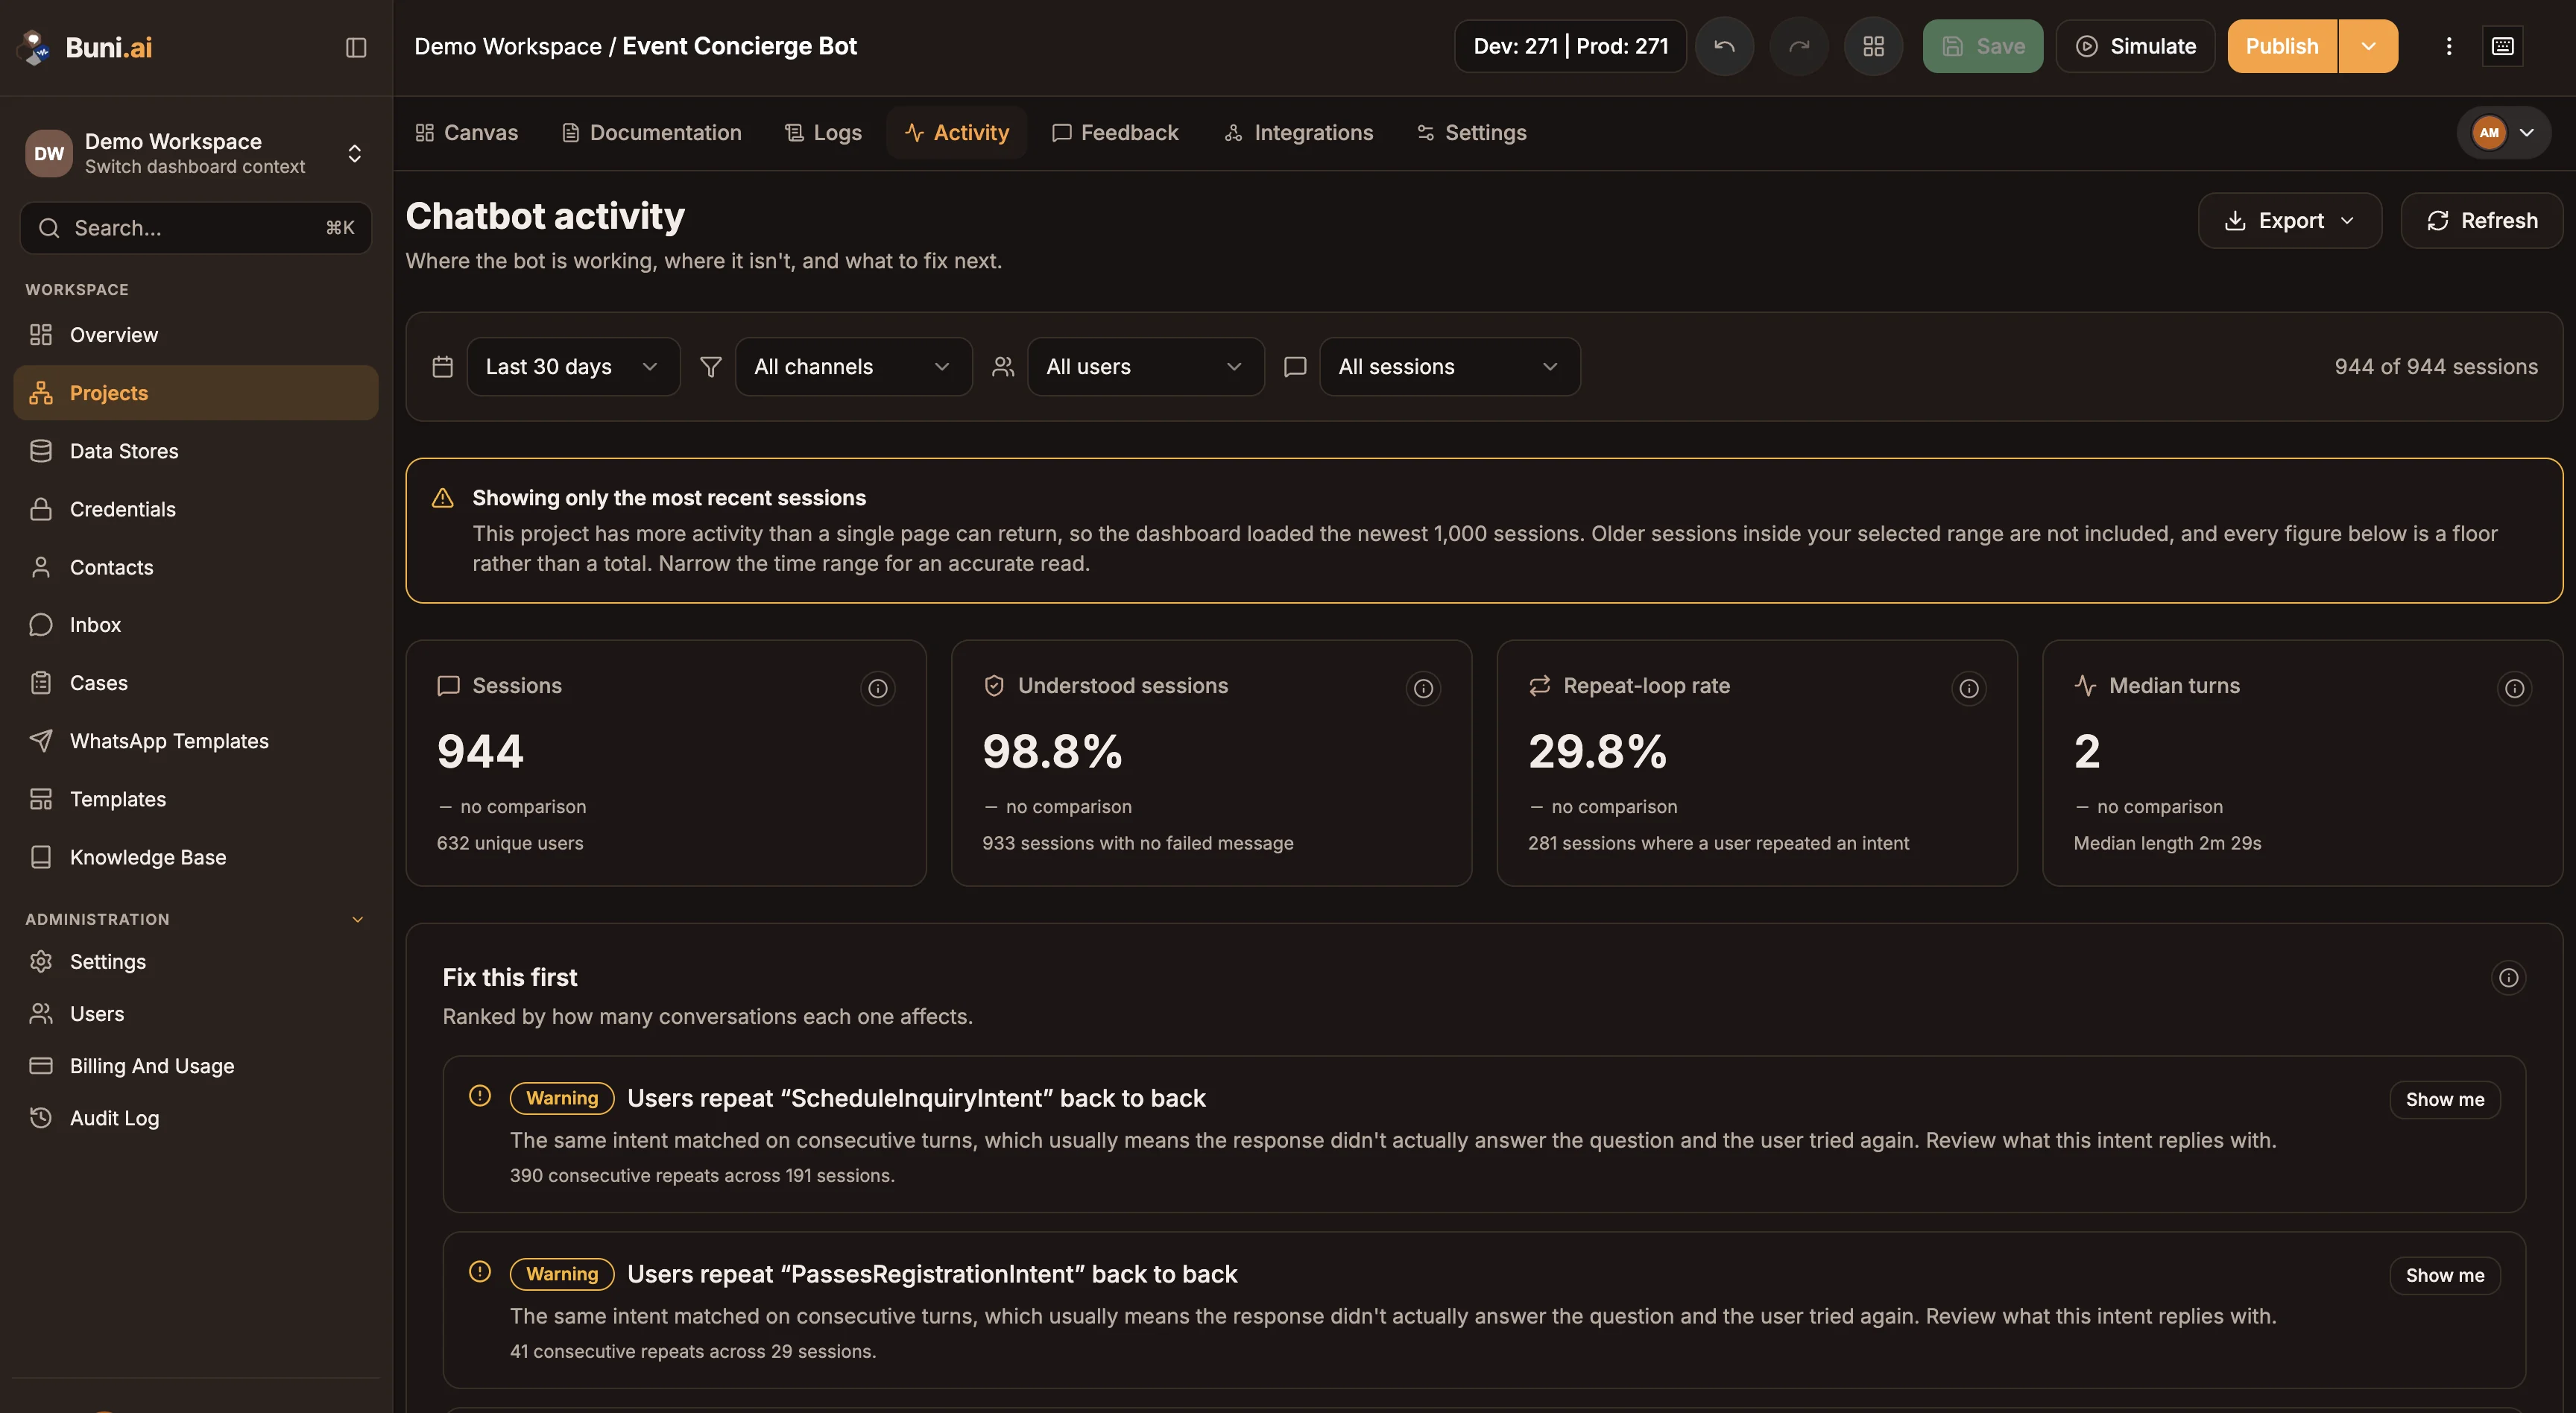Open Contacts in the sidebar
This screenshot has width=2576, height=1413.
point(196,567)
